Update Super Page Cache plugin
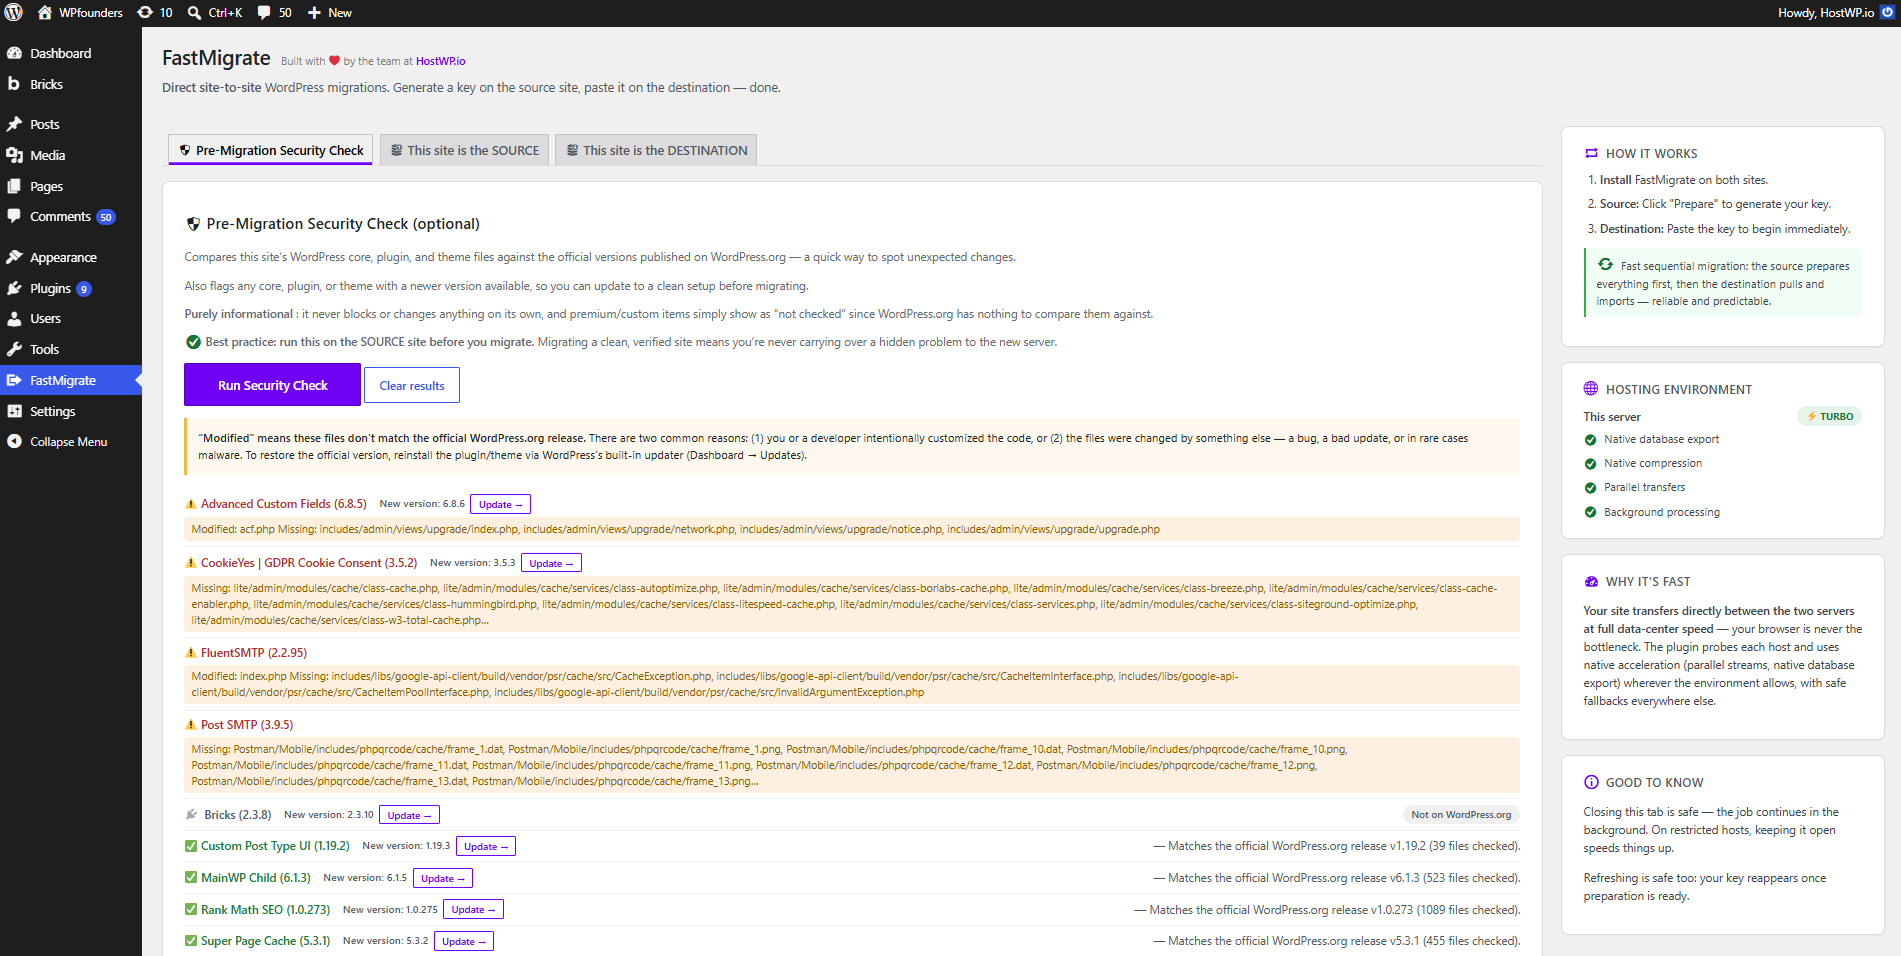Image resolution: width=1901 pixels, height=956 pixels. tap(464, 941)
